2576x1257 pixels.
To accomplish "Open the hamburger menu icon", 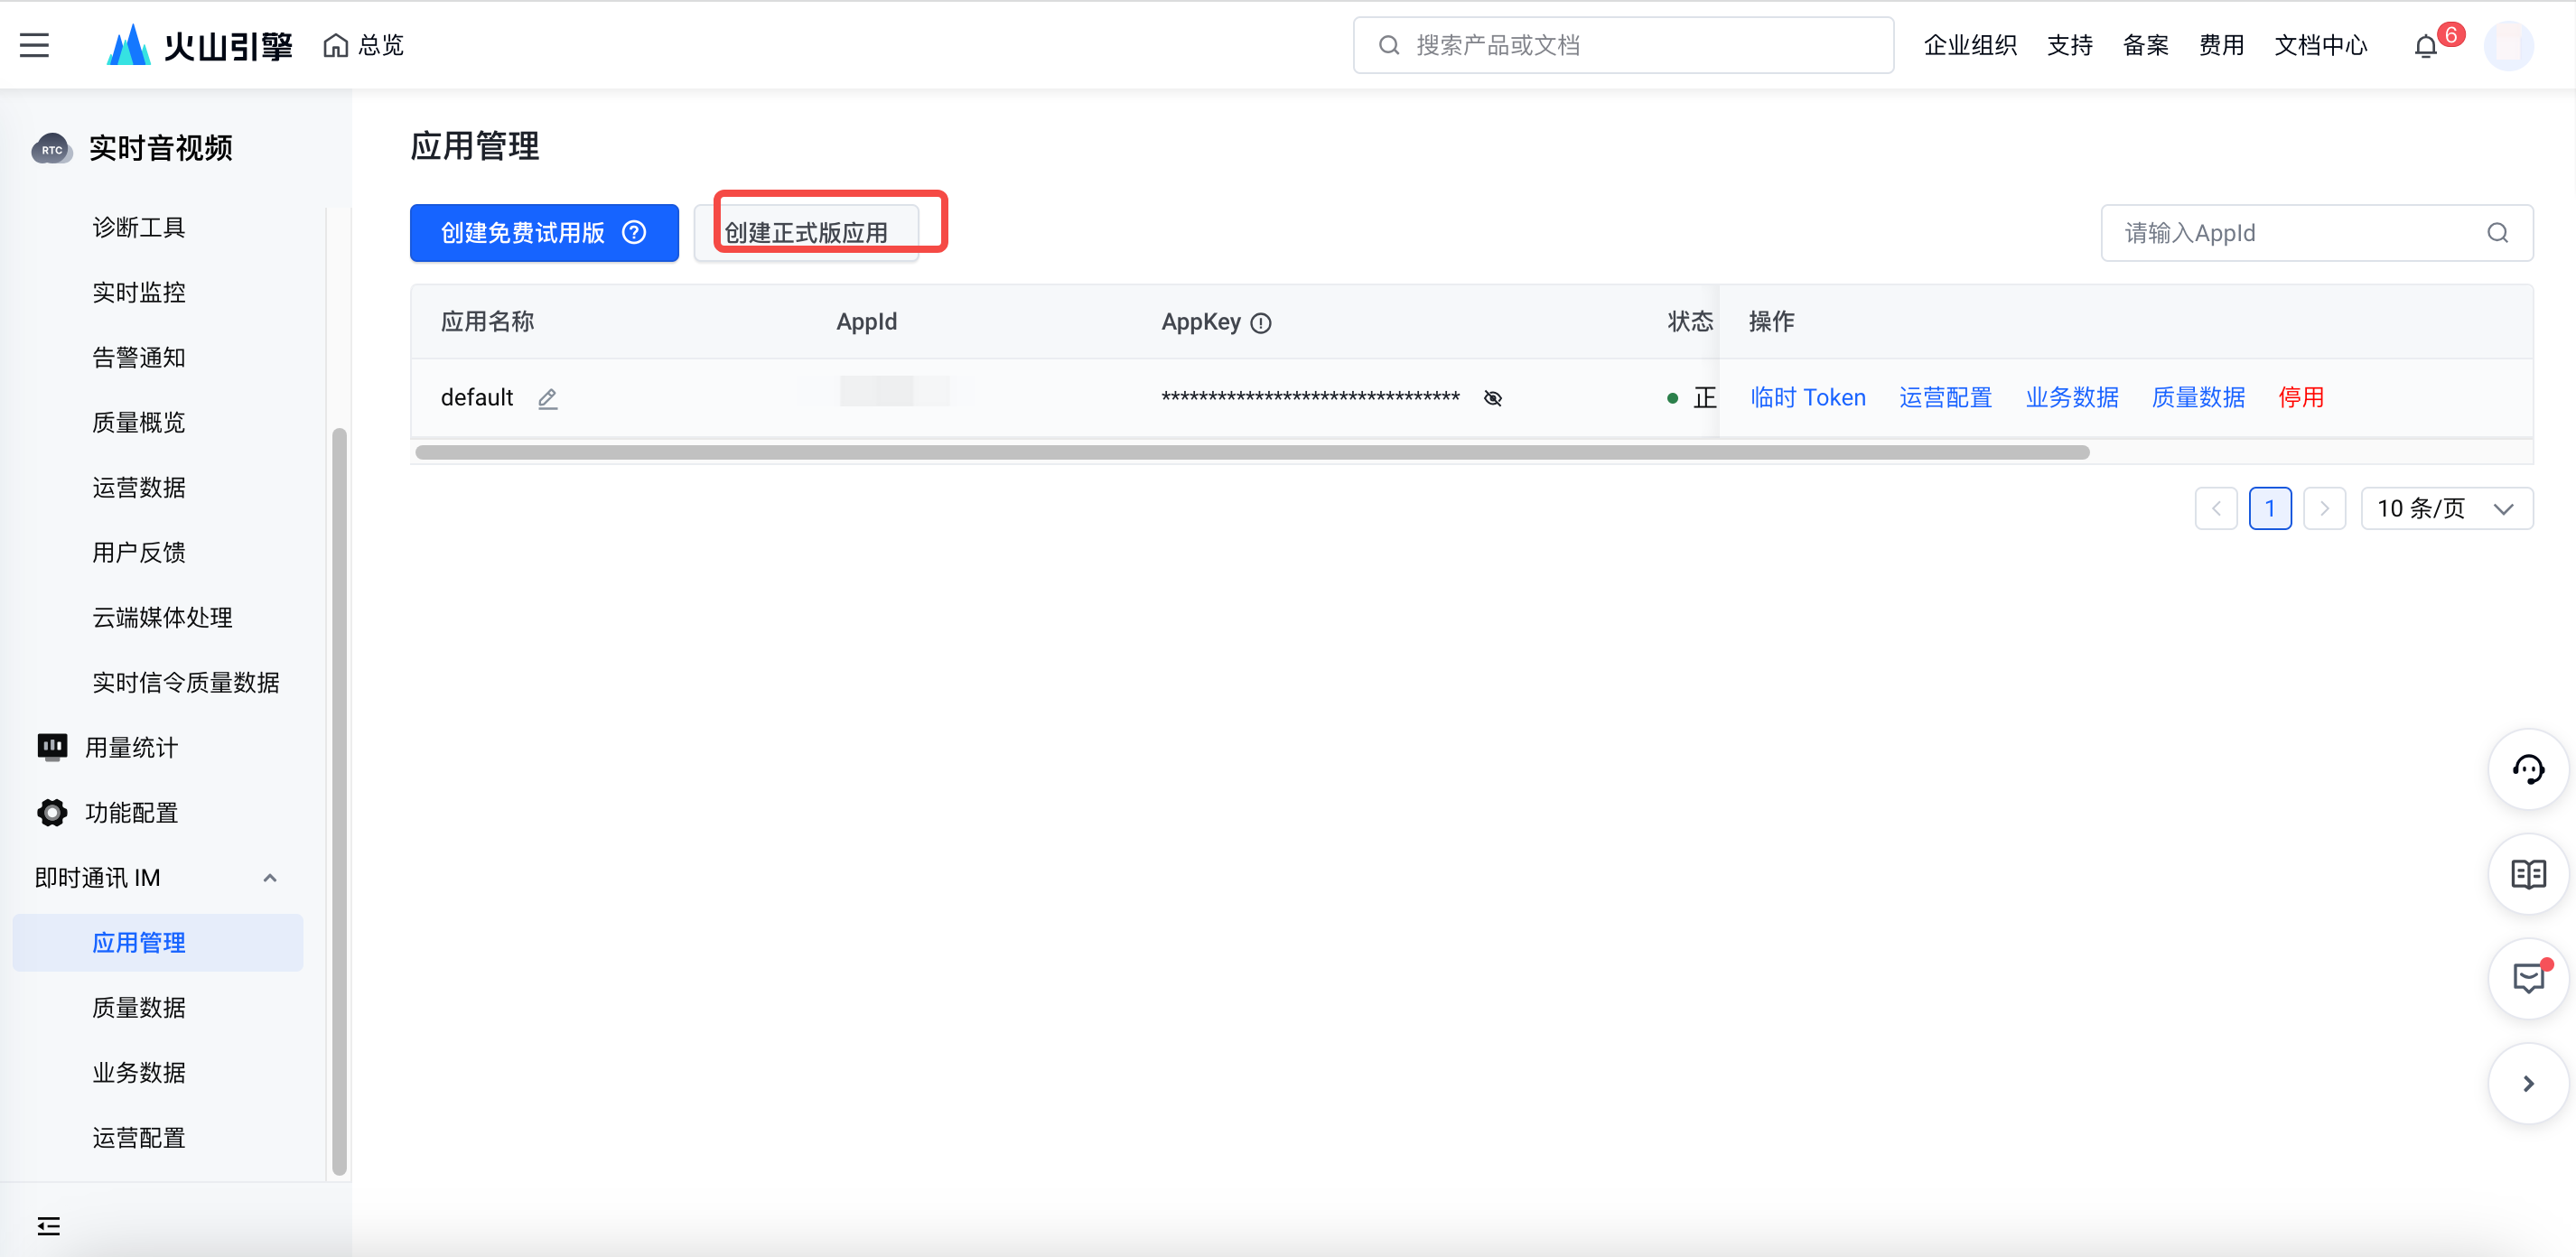I will tap(34, 45).
